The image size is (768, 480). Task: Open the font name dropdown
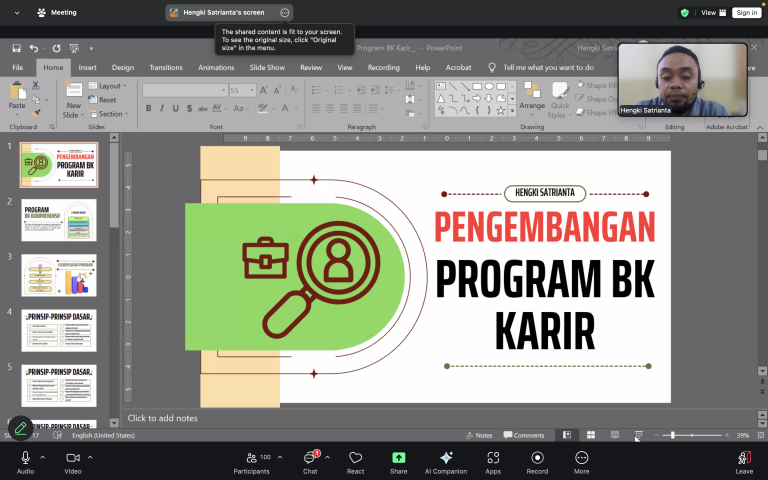[224, 90]
